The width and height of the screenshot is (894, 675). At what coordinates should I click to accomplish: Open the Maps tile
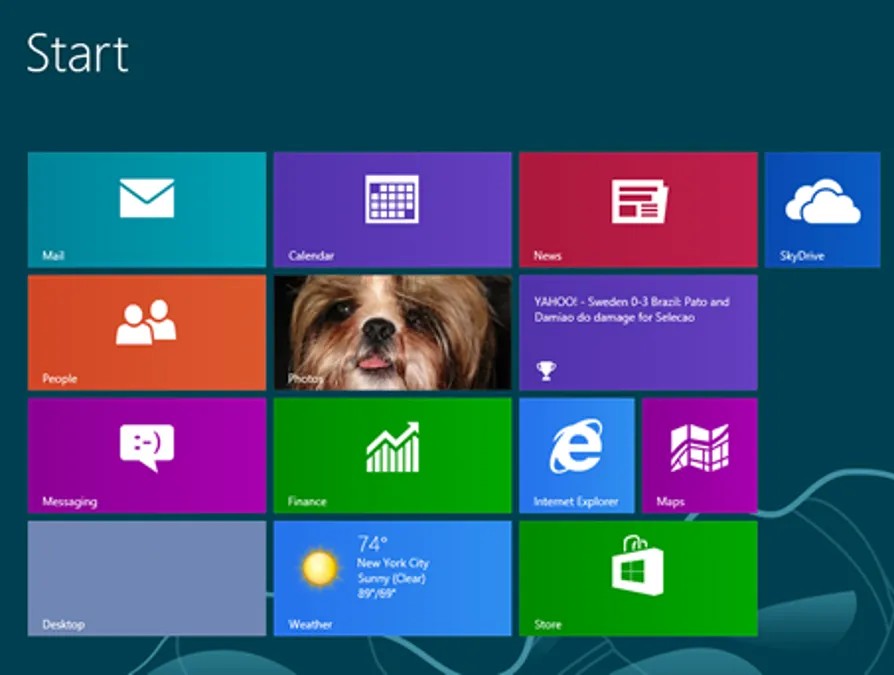pyautogui.click(x=699, y=455)
